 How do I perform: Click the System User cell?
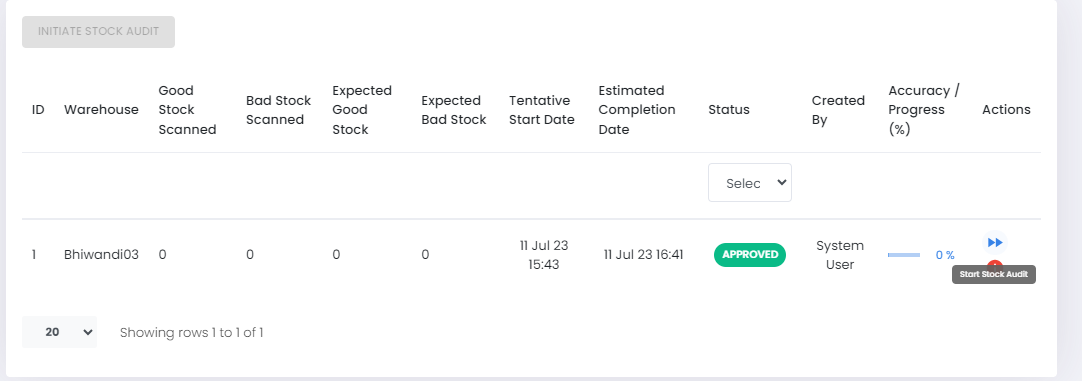[840, 255]
